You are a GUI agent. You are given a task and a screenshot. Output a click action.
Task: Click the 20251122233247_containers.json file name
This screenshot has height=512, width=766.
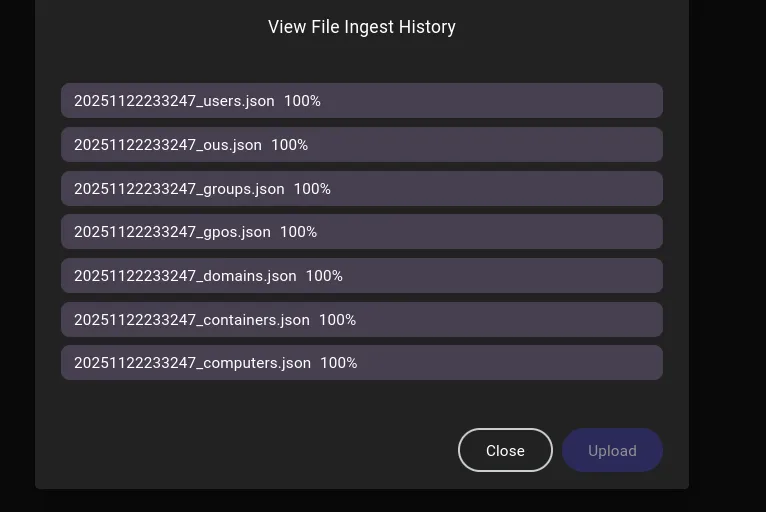(192, 320)
